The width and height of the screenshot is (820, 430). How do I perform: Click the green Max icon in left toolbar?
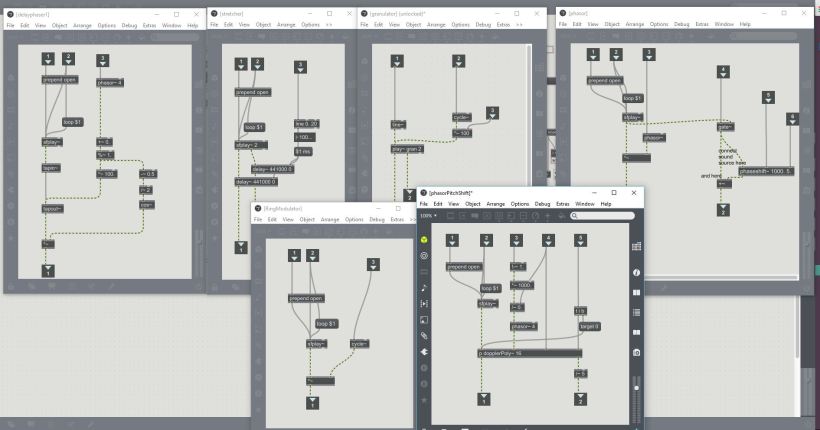(x=424, y=239)
